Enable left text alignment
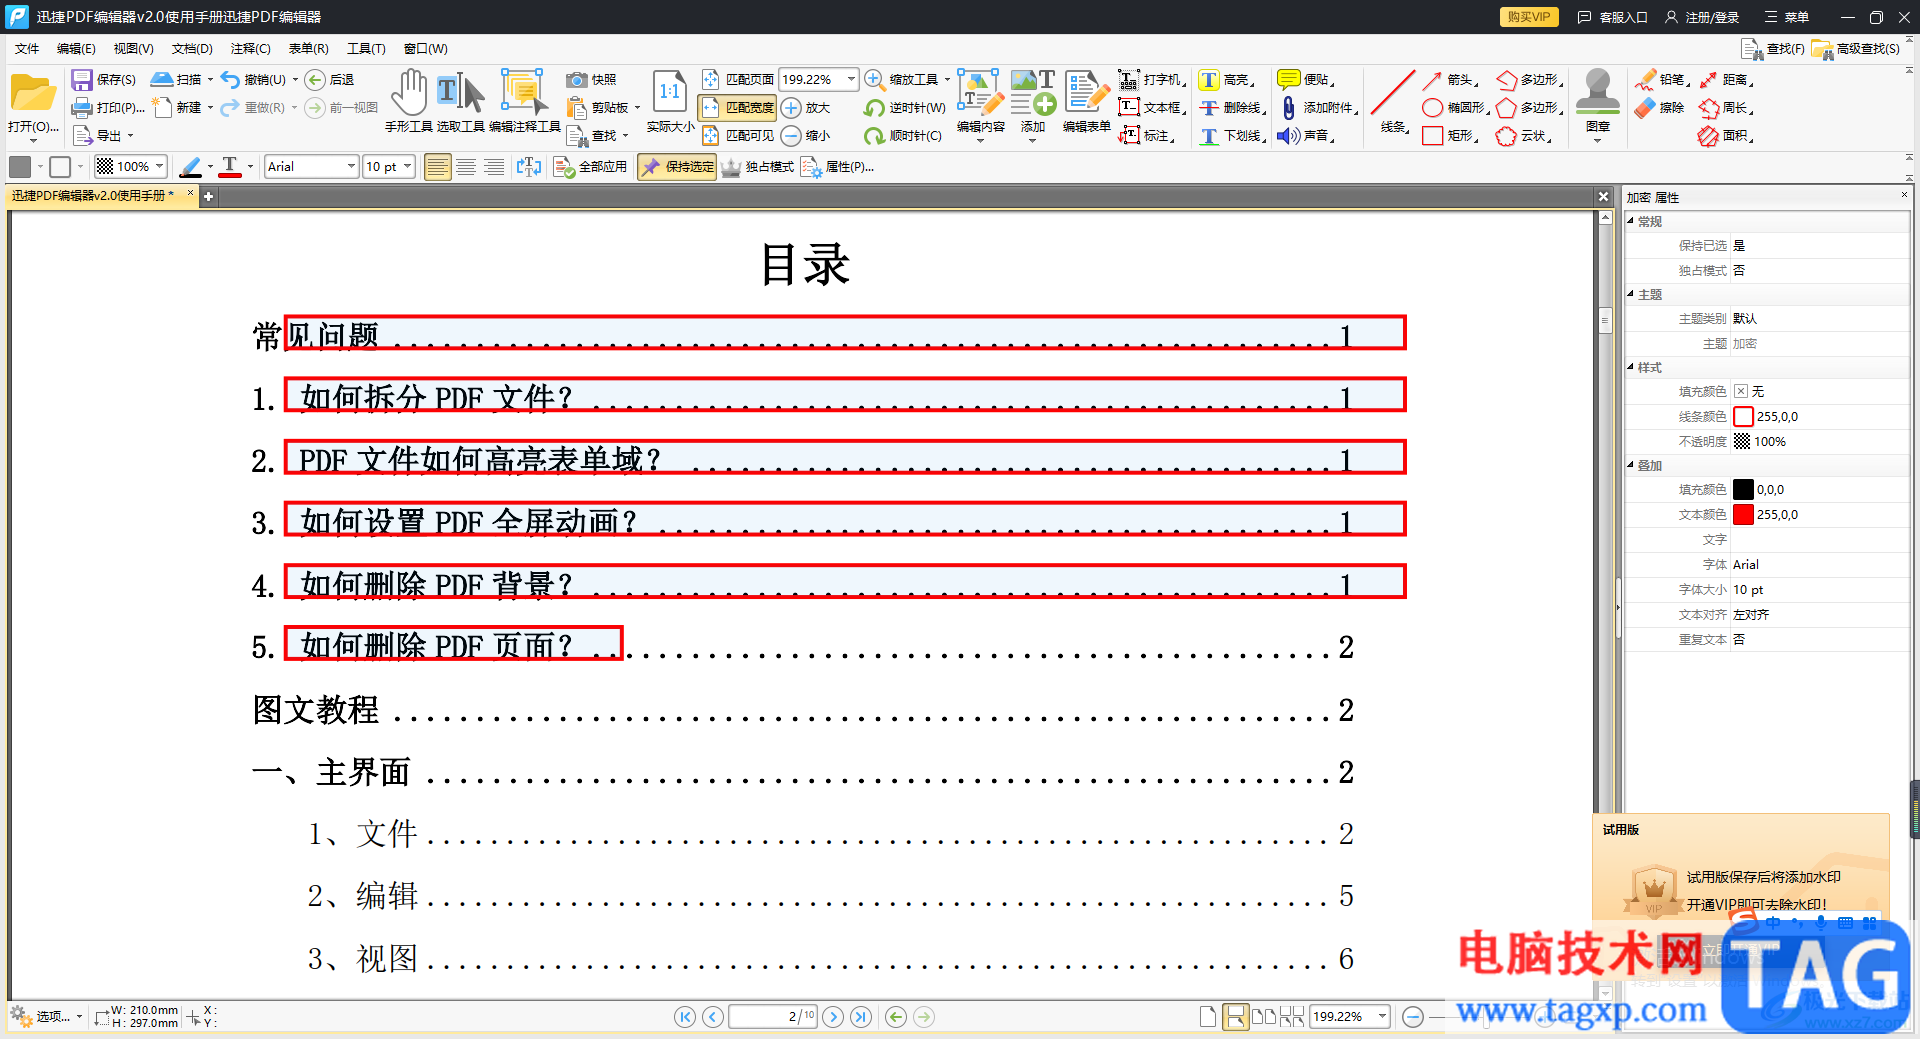 click(437, 167)
